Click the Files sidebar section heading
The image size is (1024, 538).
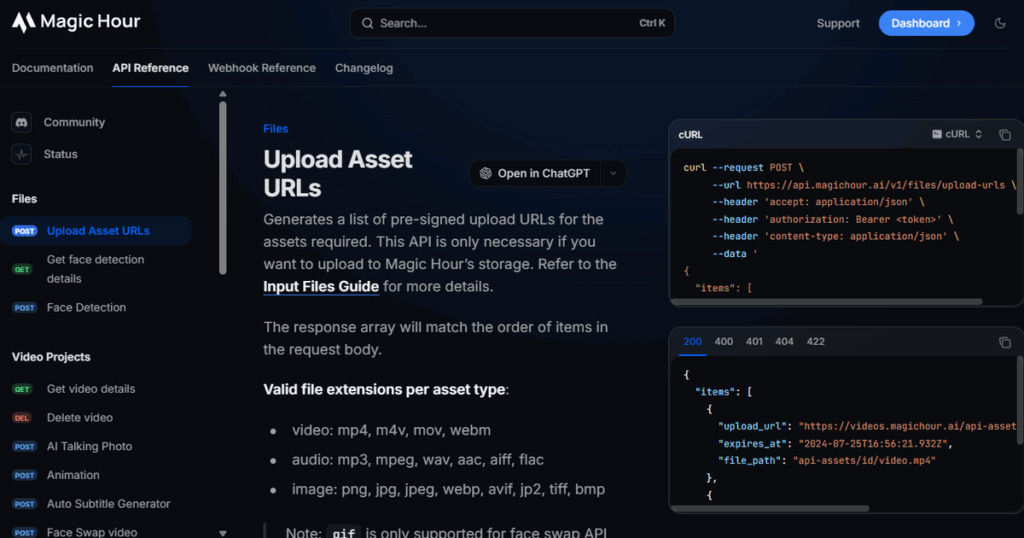pyautogui.click(x=24, y=199)
